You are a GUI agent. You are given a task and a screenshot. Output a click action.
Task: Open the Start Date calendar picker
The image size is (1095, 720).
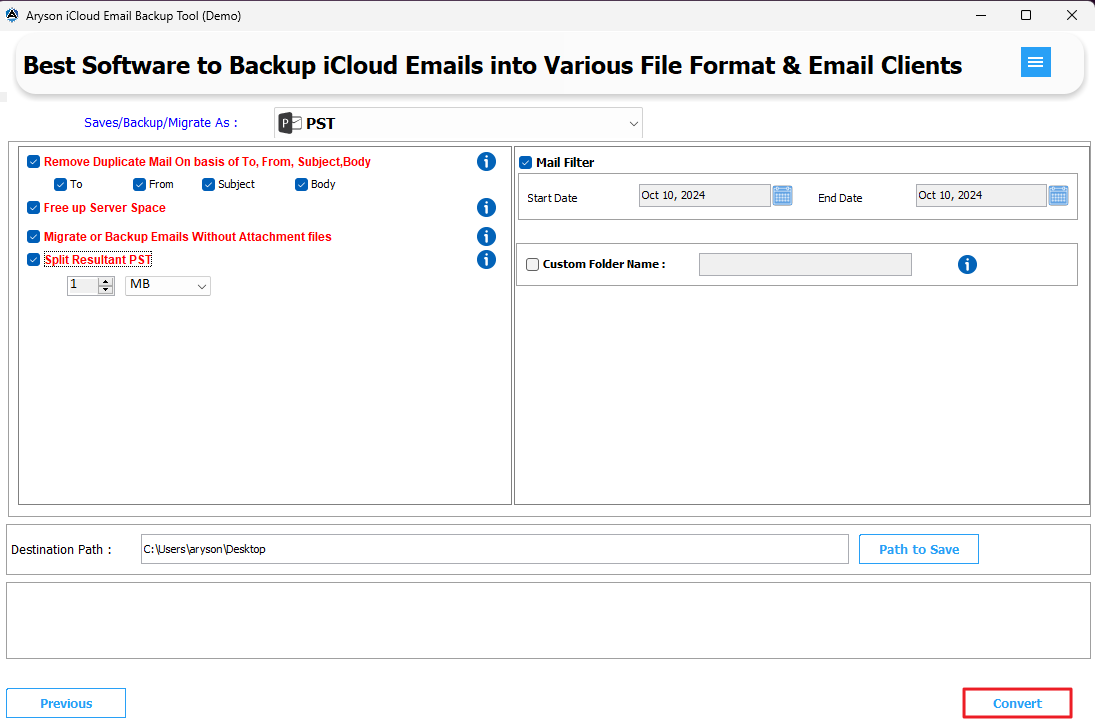[782, 196]
